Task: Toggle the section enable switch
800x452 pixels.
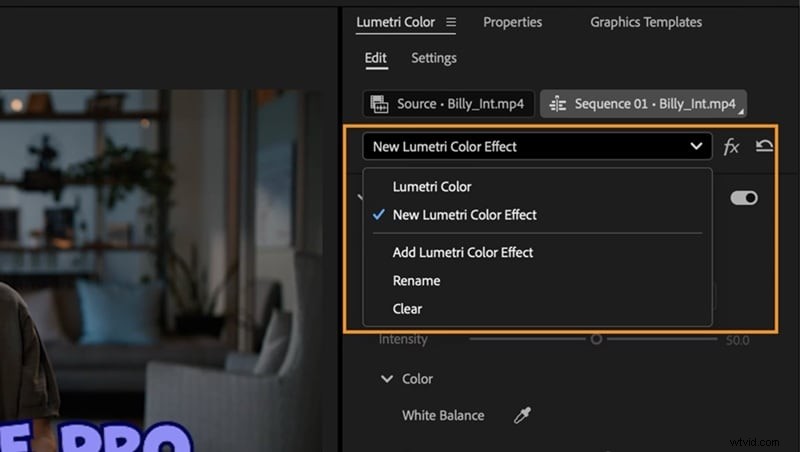Action: pyautogui.click(x=743, y=198)
